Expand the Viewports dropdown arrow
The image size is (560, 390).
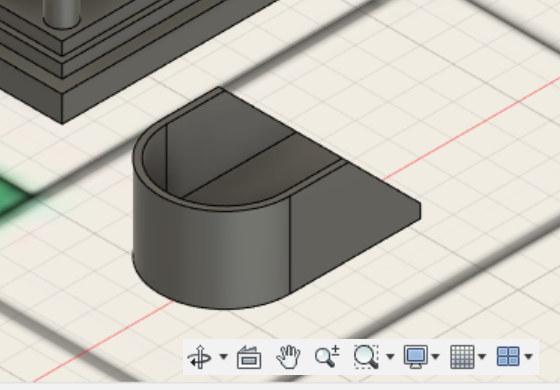(x=529, y=356)
